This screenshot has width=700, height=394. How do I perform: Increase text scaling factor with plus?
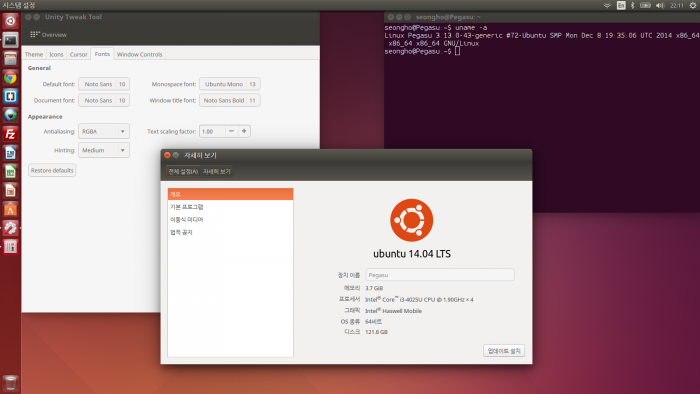tap(244, 131)
